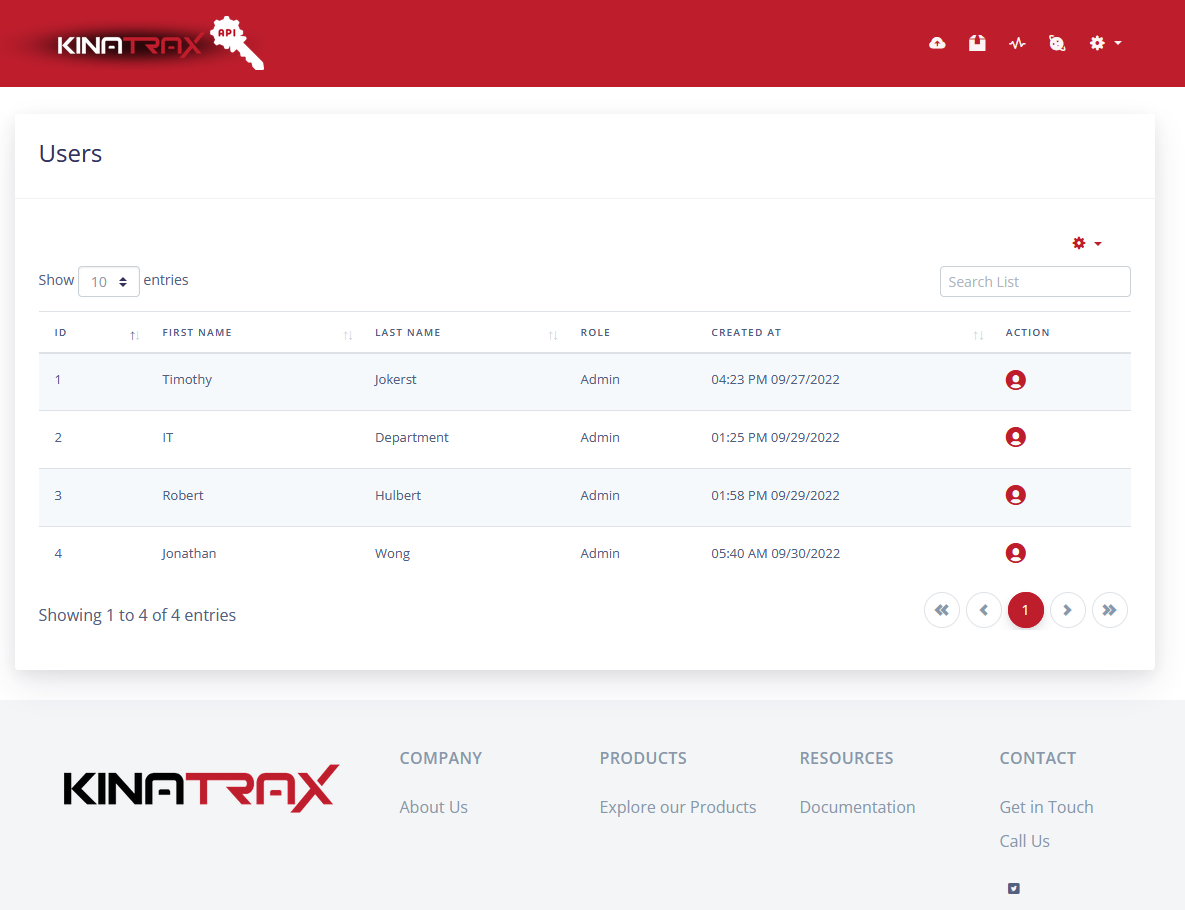The height and width of the screenshot is (910, 1185).
Task: Jump to the last page of results
Action: pyautogui.click(x=1109, y=610)
